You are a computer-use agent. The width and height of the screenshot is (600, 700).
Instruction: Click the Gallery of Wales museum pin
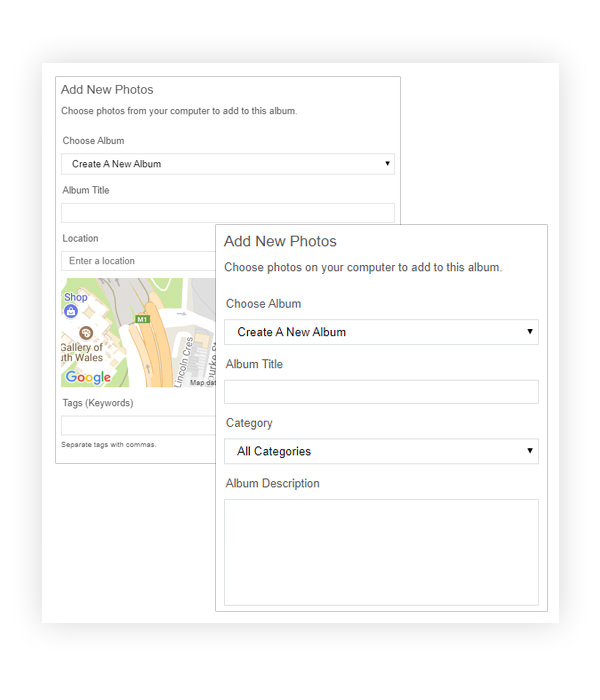click(x=86, y=333)
